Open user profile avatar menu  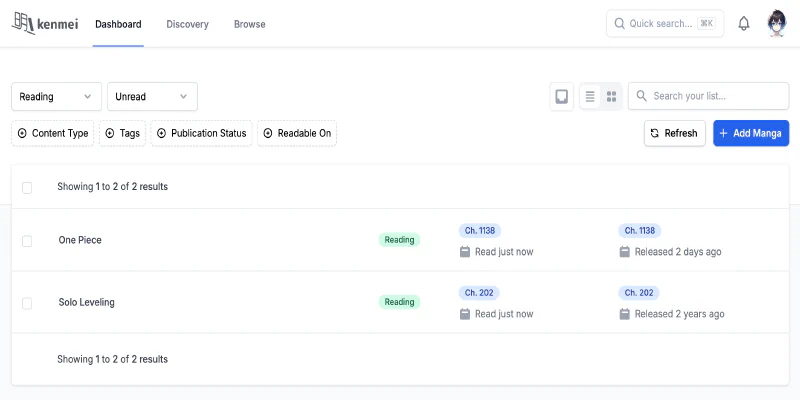point(778,24)
